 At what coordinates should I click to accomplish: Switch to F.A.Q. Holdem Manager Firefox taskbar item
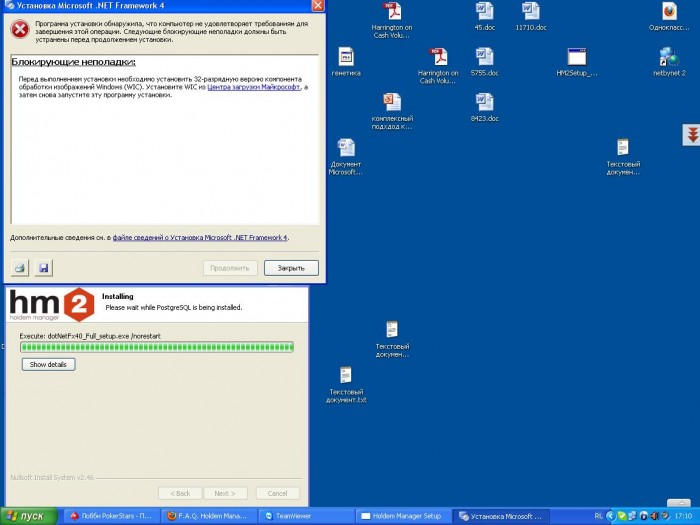point(208,516)
